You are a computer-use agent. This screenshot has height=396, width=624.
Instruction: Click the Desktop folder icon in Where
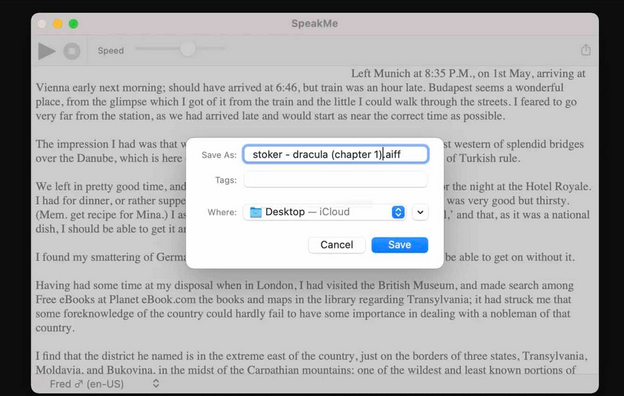(x=255, y=212)
